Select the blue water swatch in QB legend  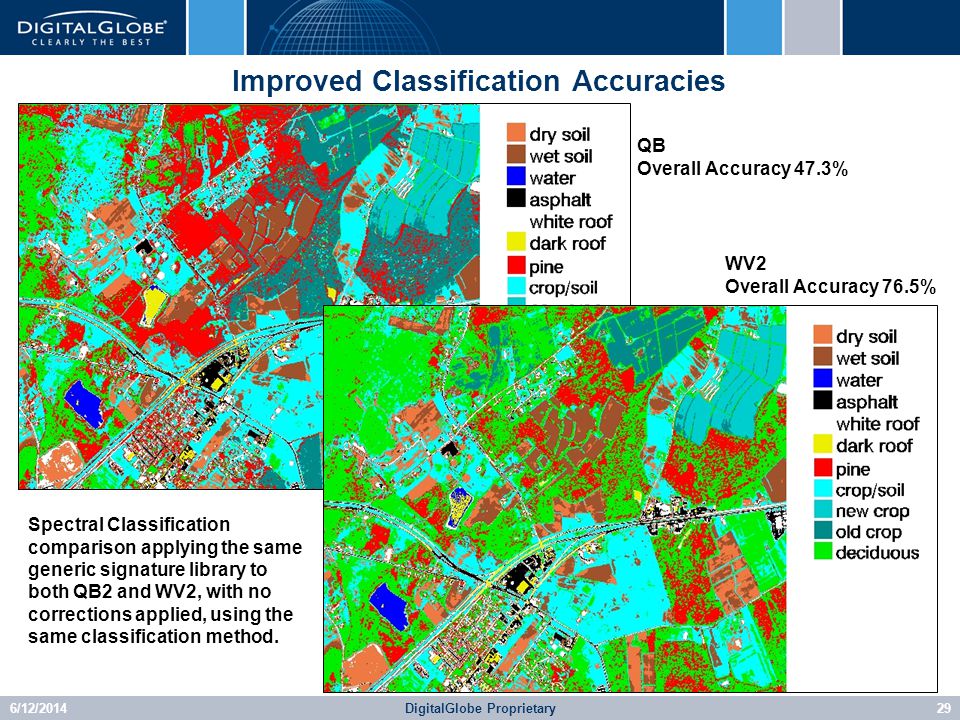pos(516,176)
